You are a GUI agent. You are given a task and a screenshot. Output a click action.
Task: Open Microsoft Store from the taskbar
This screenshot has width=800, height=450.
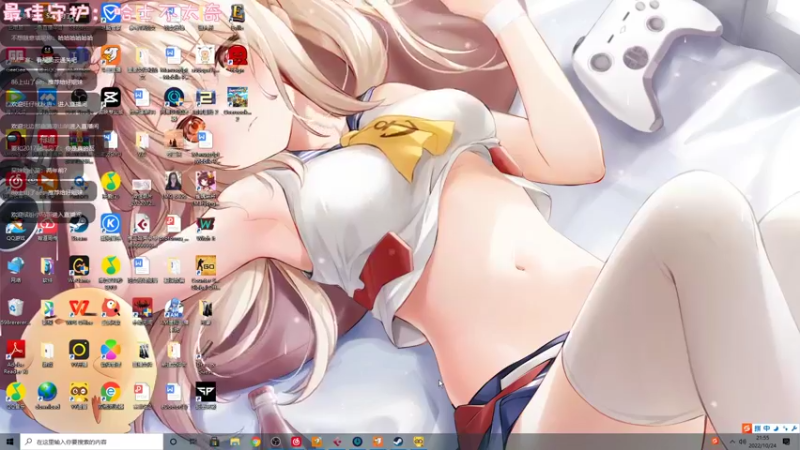214,441
